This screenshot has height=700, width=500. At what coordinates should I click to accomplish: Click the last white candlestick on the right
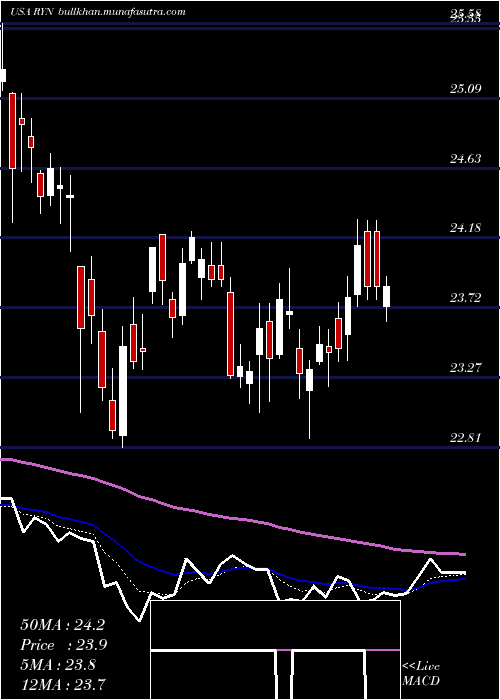387,296
